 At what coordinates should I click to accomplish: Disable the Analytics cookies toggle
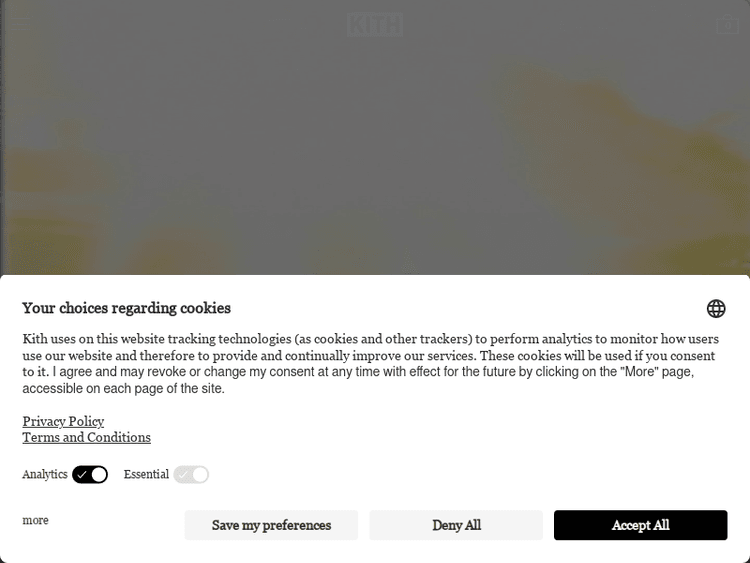click(90, 475)
